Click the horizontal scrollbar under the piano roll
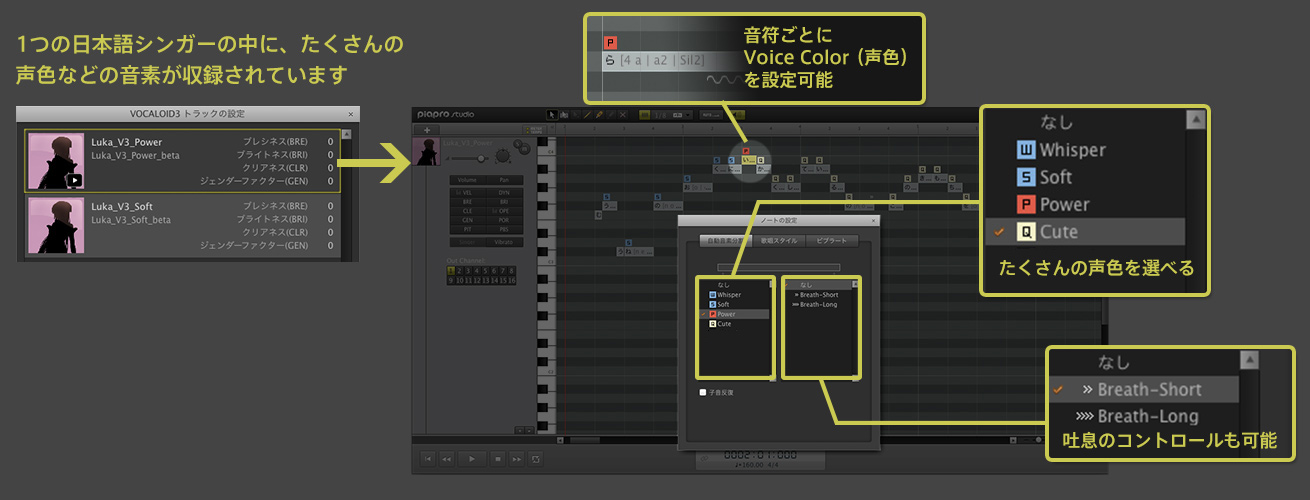 [585, 440]
